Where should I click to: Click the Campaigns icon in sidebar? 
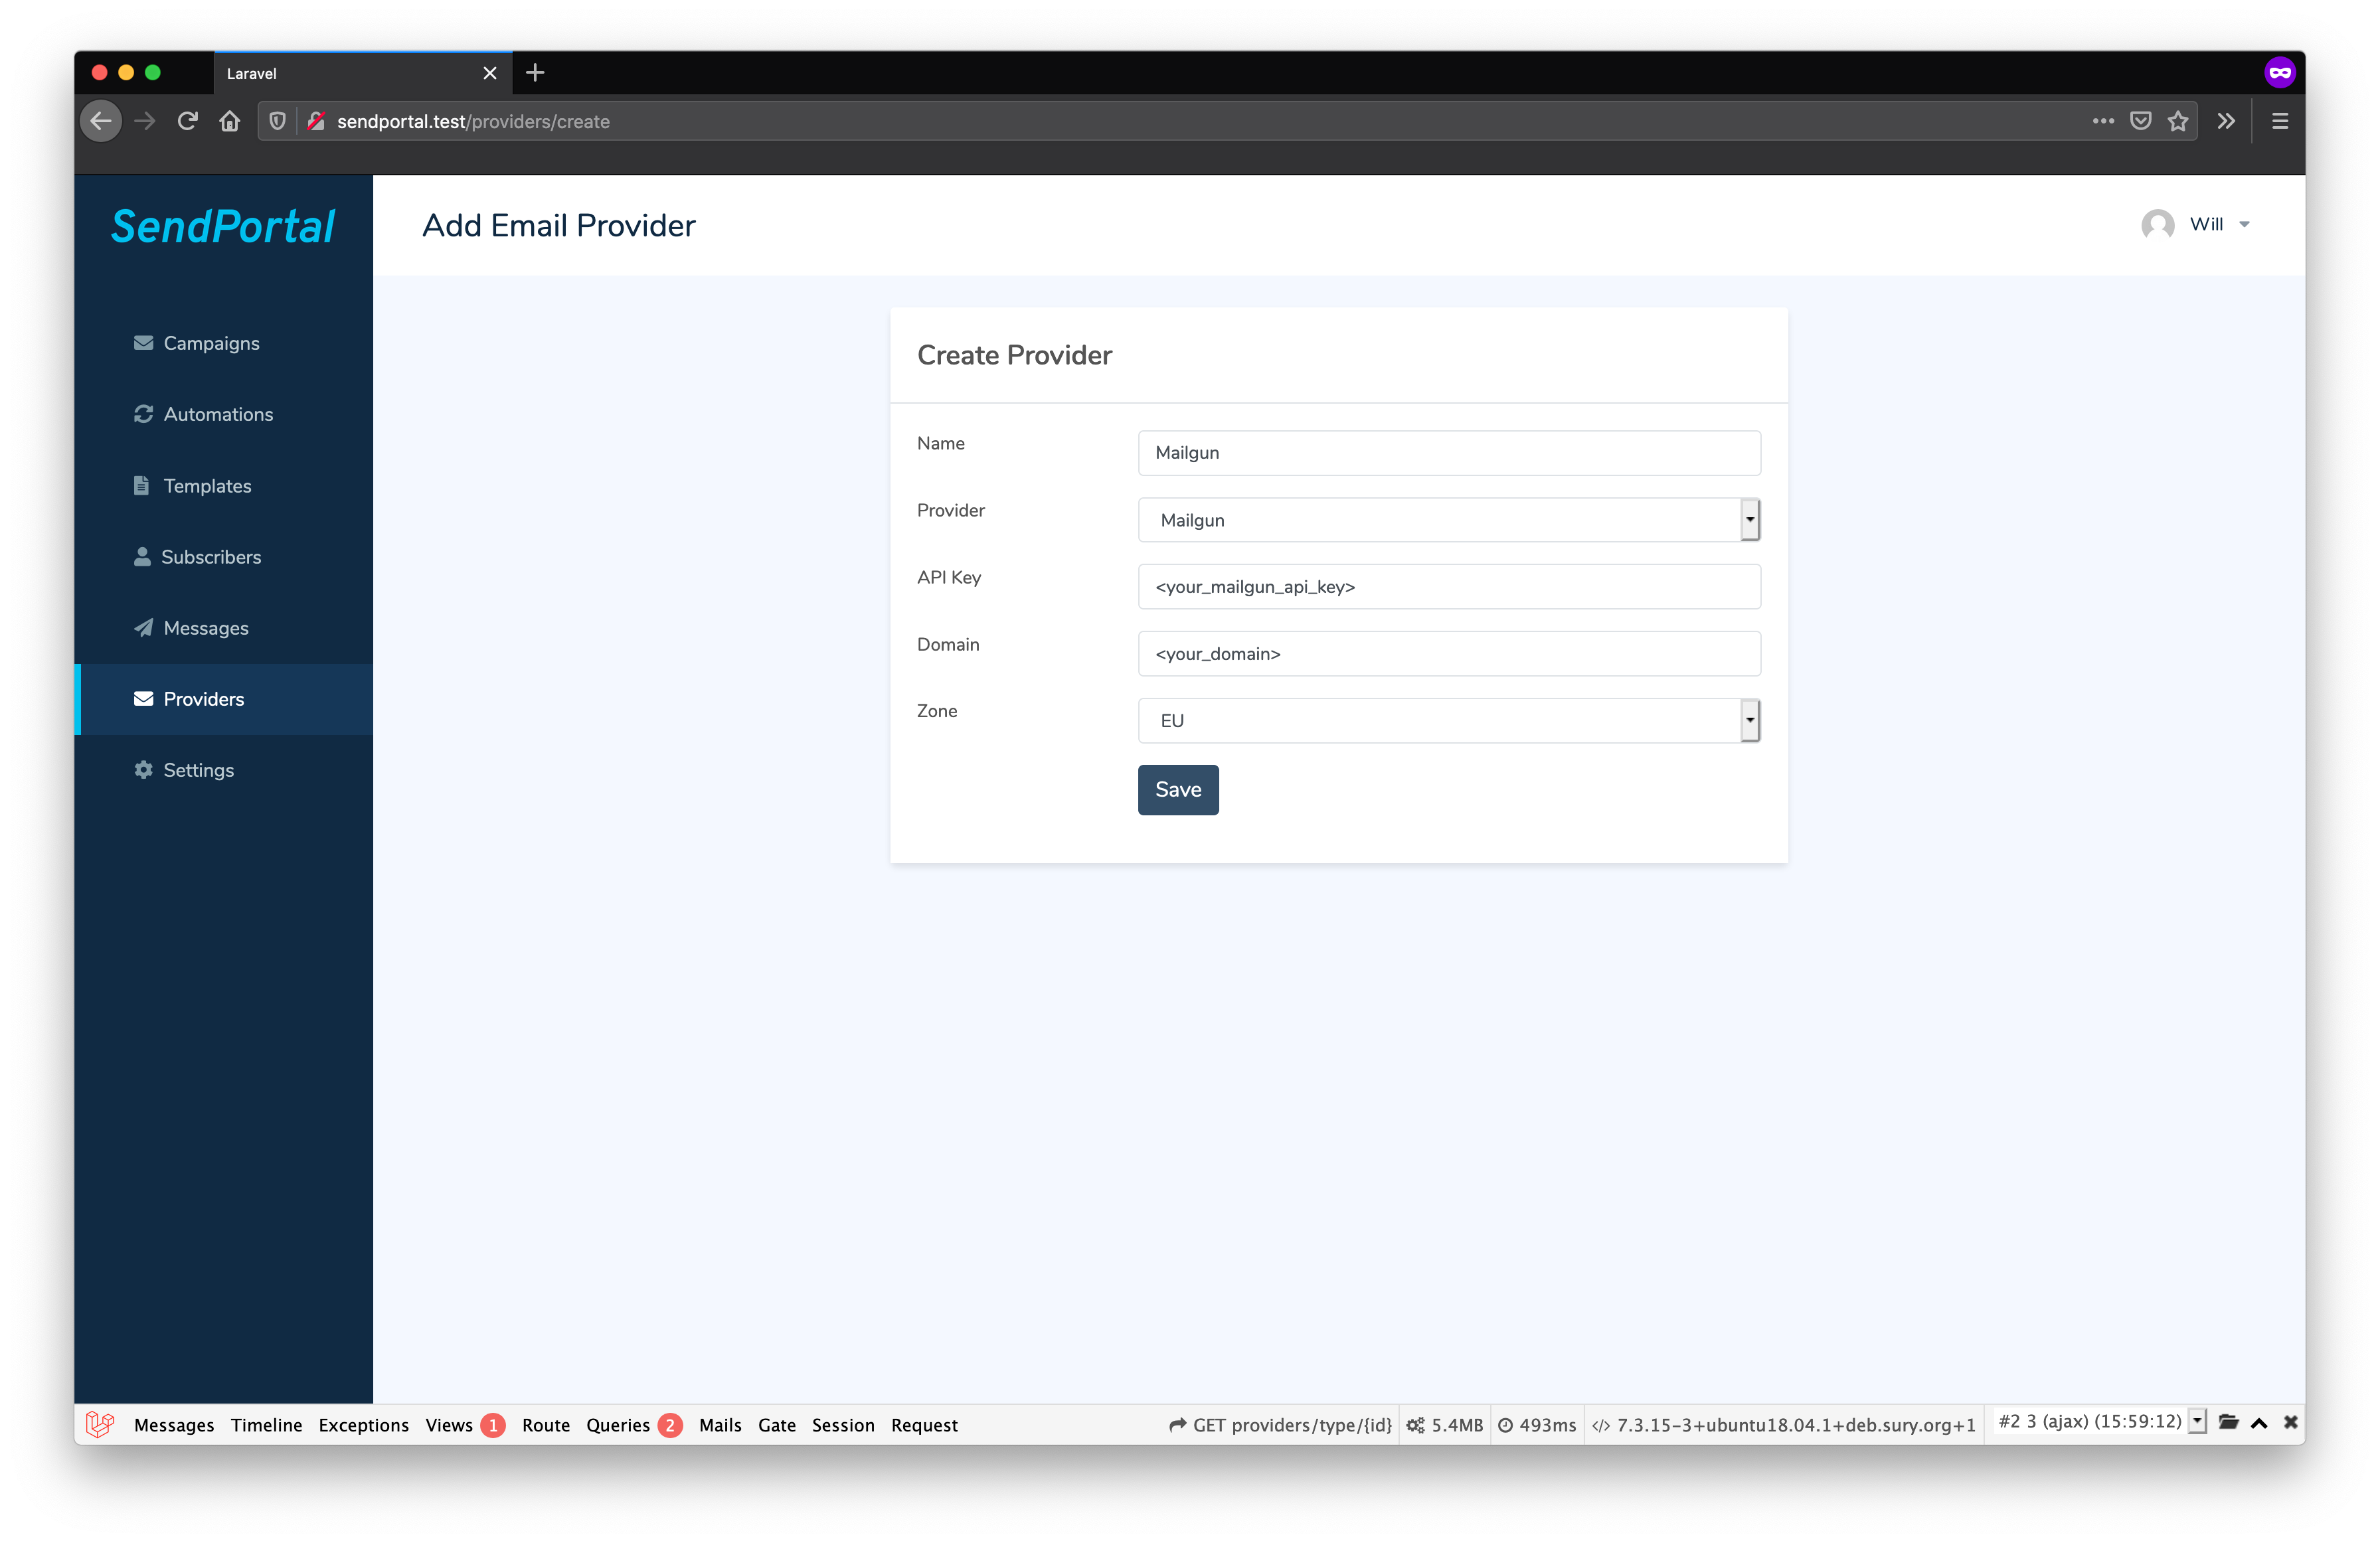click(x=144, y=341)
